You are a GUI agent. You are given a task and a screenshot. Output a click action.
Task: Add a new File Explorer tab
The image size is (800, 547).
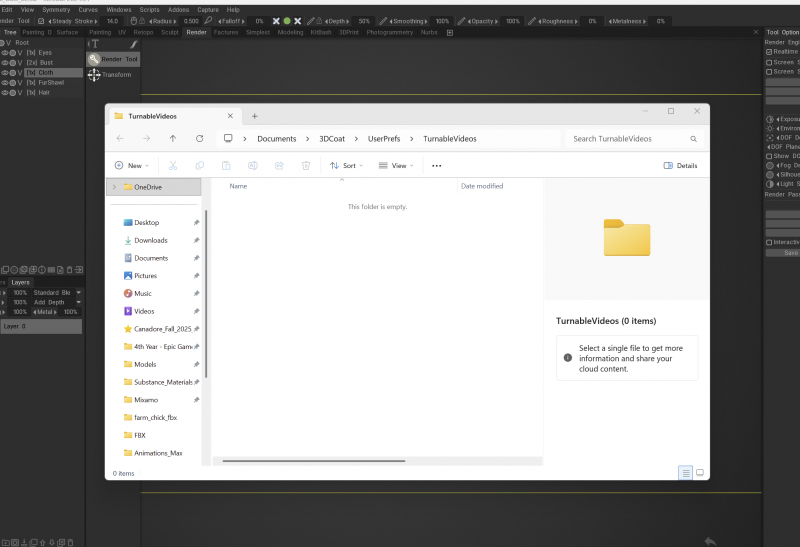pyautogui.click(x=255, y=116)
